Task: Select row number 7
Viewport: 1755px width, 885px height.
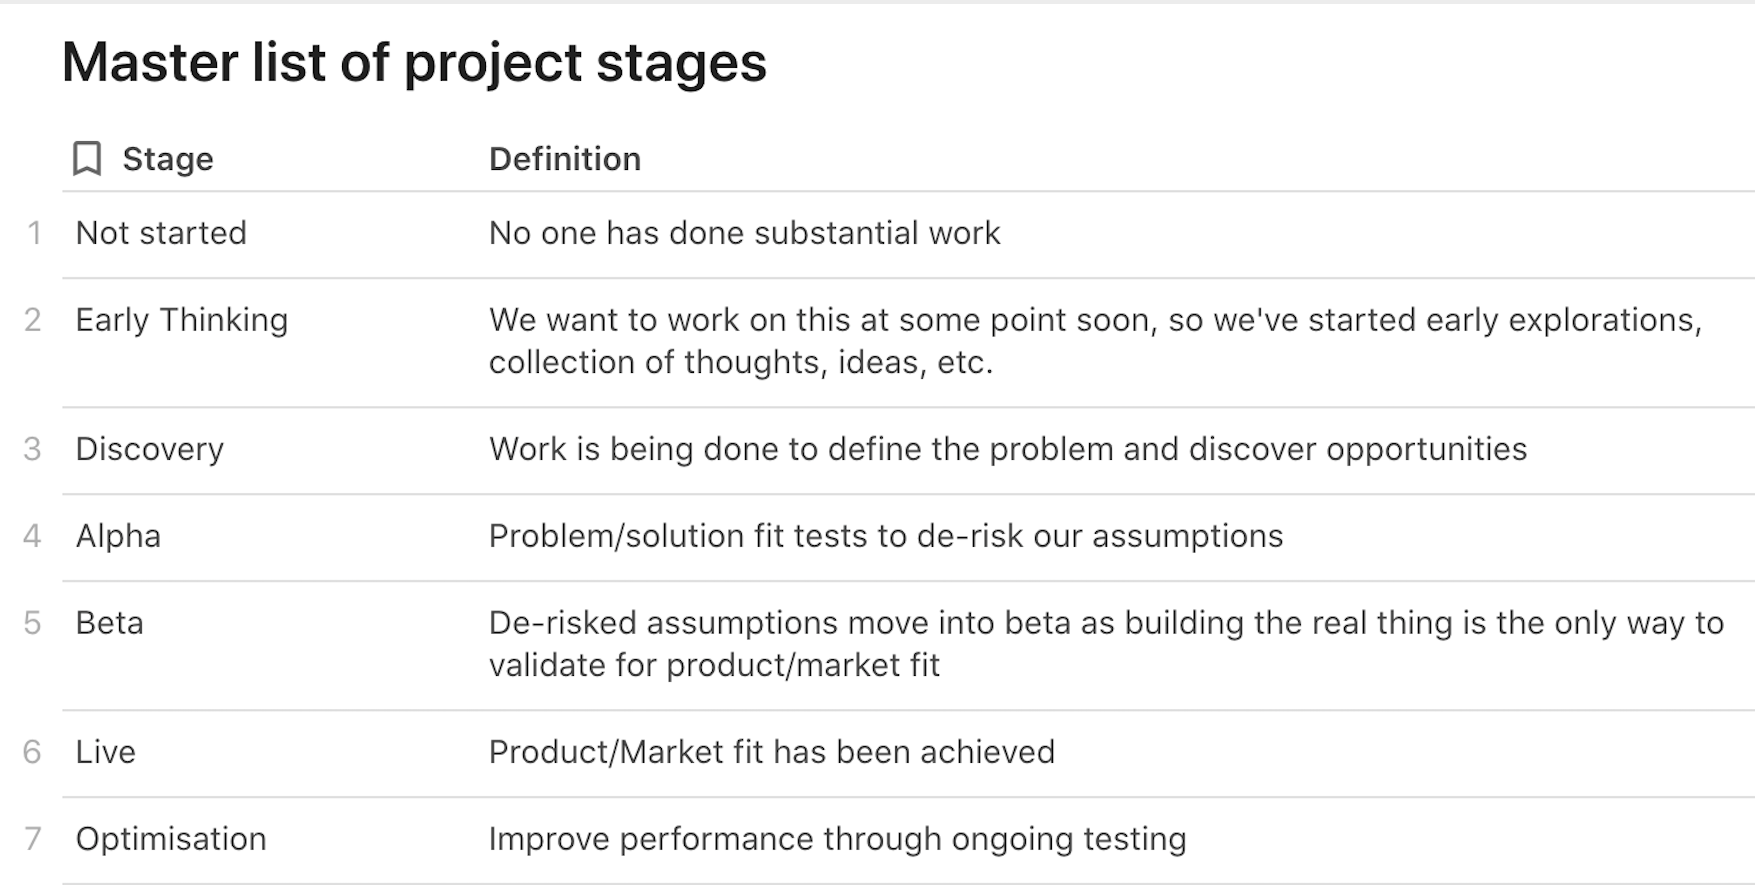Action: click(33, 839)
